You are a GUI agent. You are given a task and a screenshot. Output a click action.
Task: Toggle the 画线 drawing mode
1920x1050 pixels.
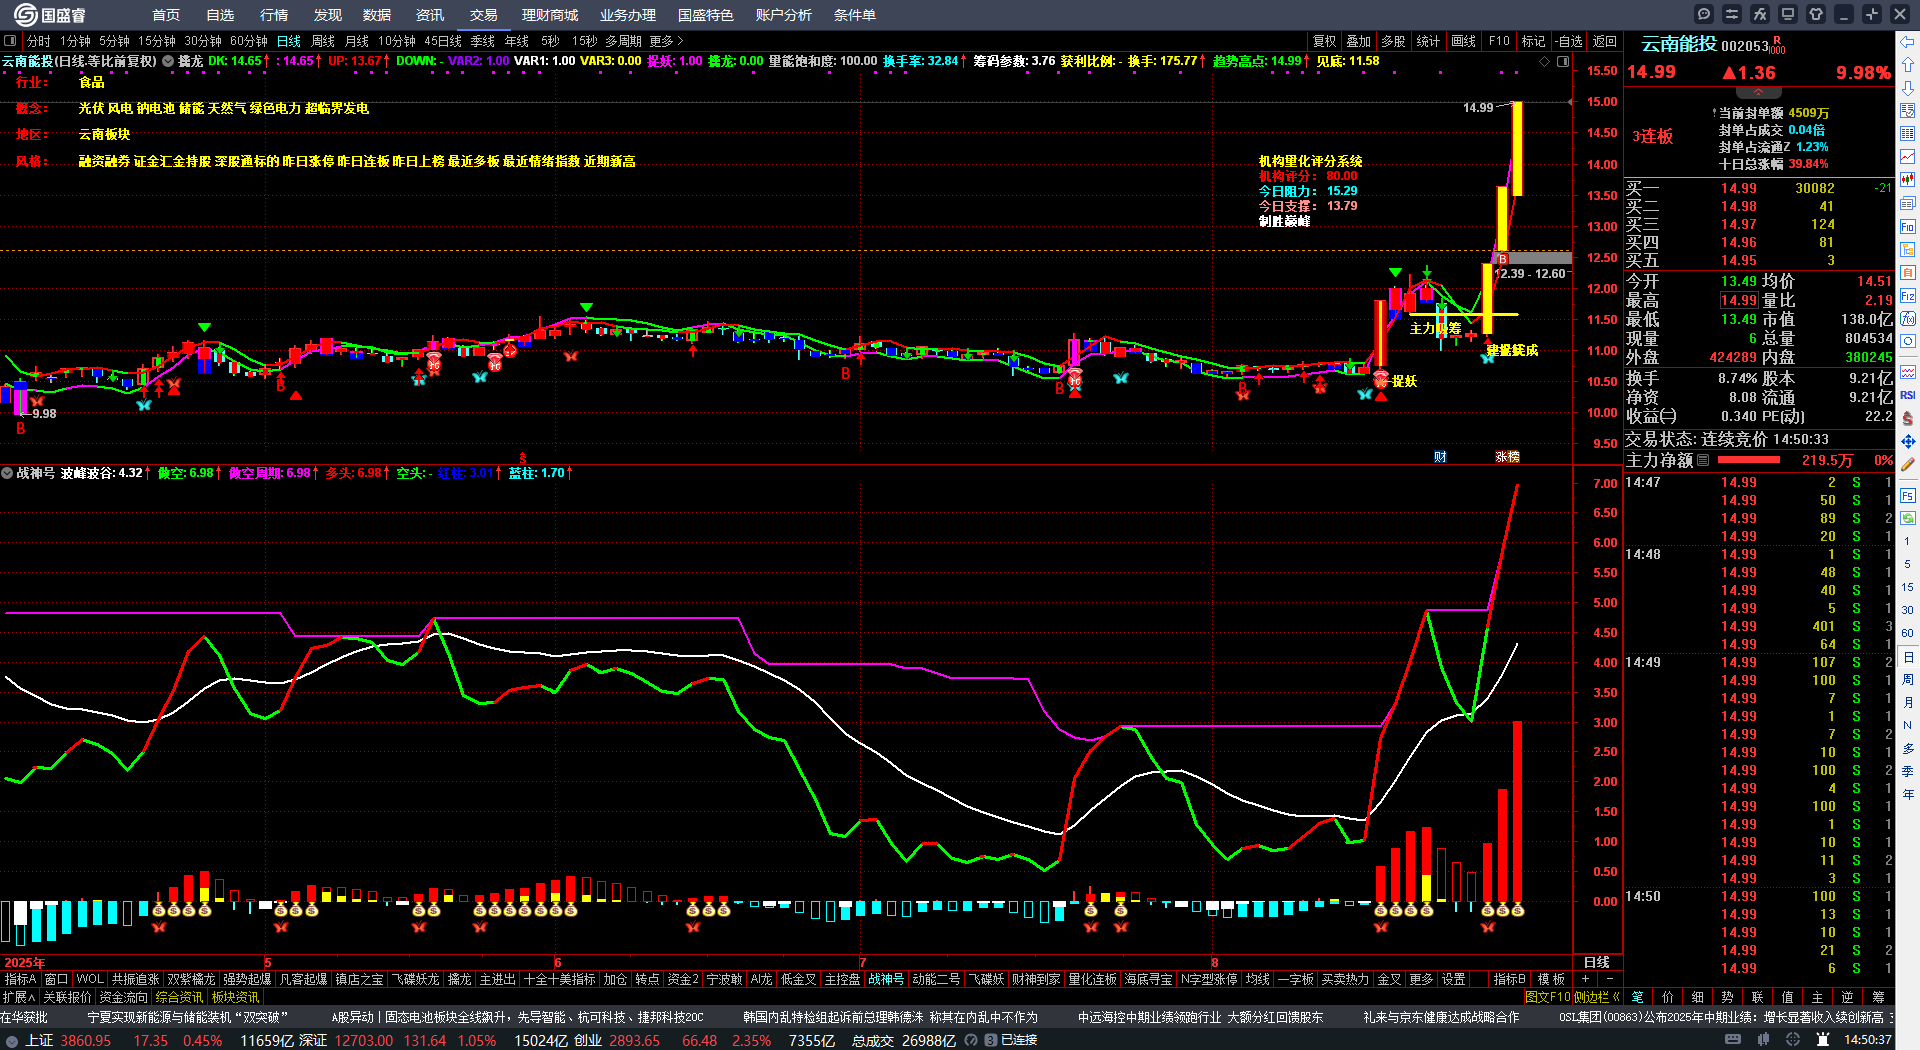tap(1464, 41)
